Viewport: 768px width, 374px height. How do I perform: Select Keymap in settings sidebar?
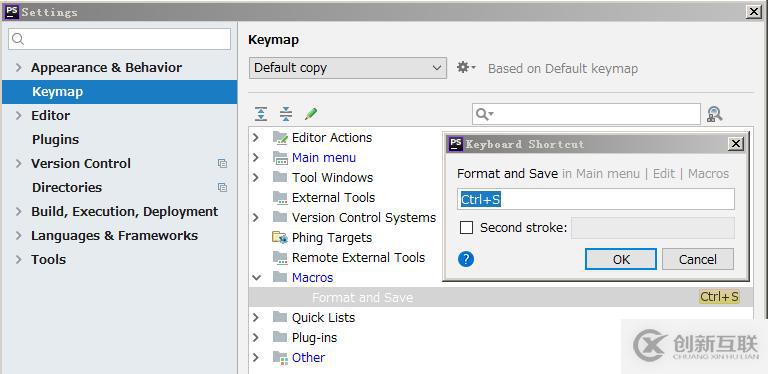point(120,92)
